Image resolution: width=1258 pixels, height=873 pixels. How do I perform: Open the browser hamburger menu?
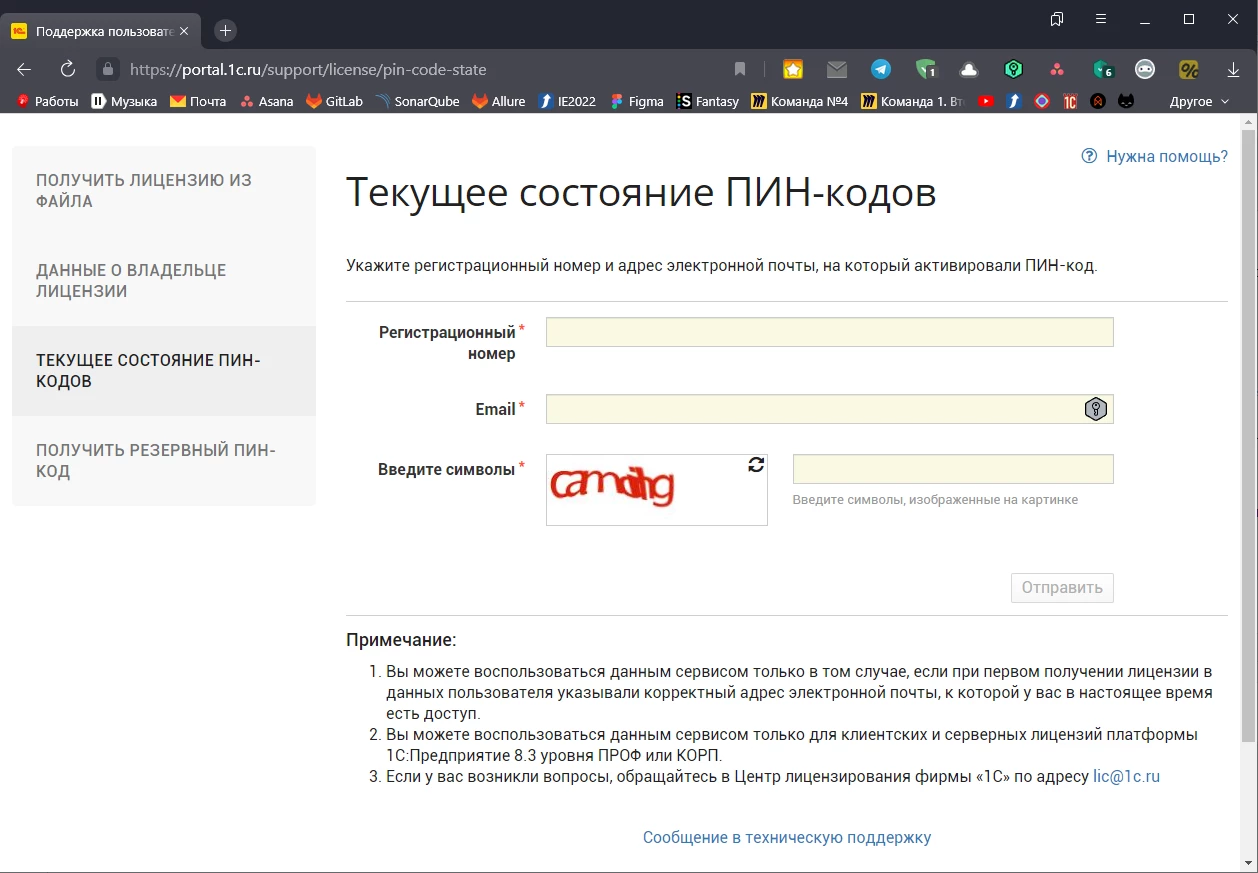click(x=1101, y=19)
